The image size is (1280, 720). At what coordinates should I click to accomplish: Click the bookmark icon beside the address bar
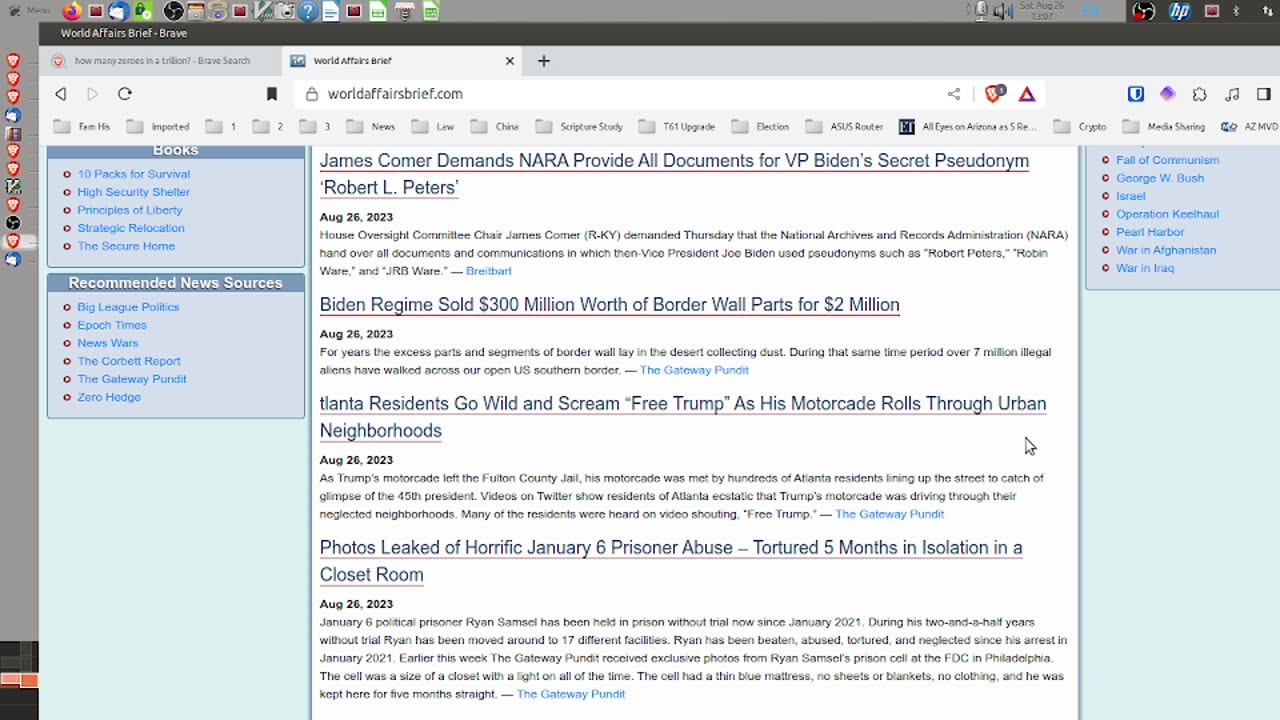[271, 94]
